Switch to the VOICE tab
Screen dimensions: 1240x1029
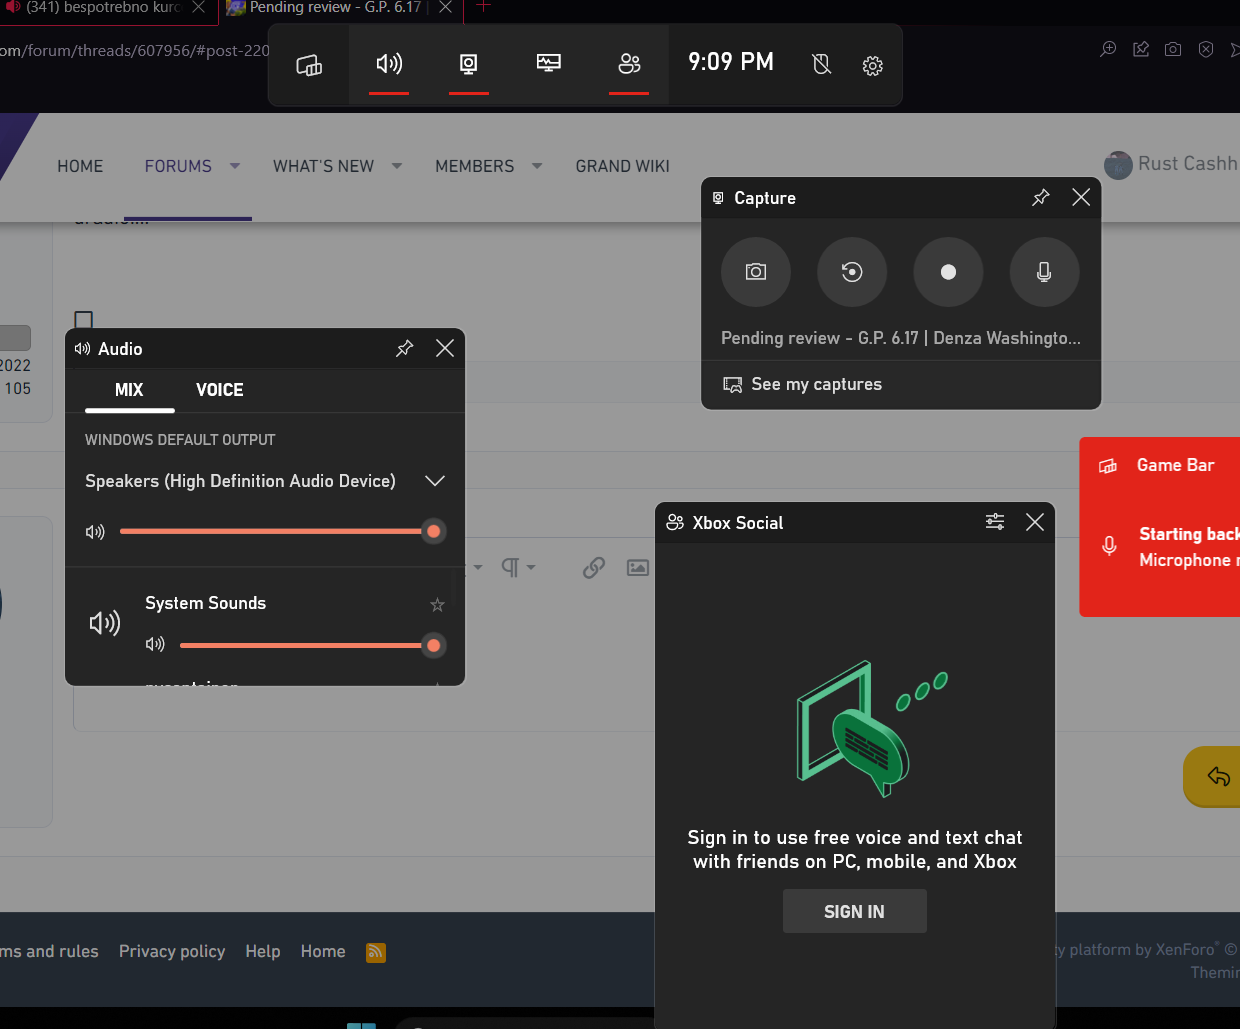coord(220,390)
